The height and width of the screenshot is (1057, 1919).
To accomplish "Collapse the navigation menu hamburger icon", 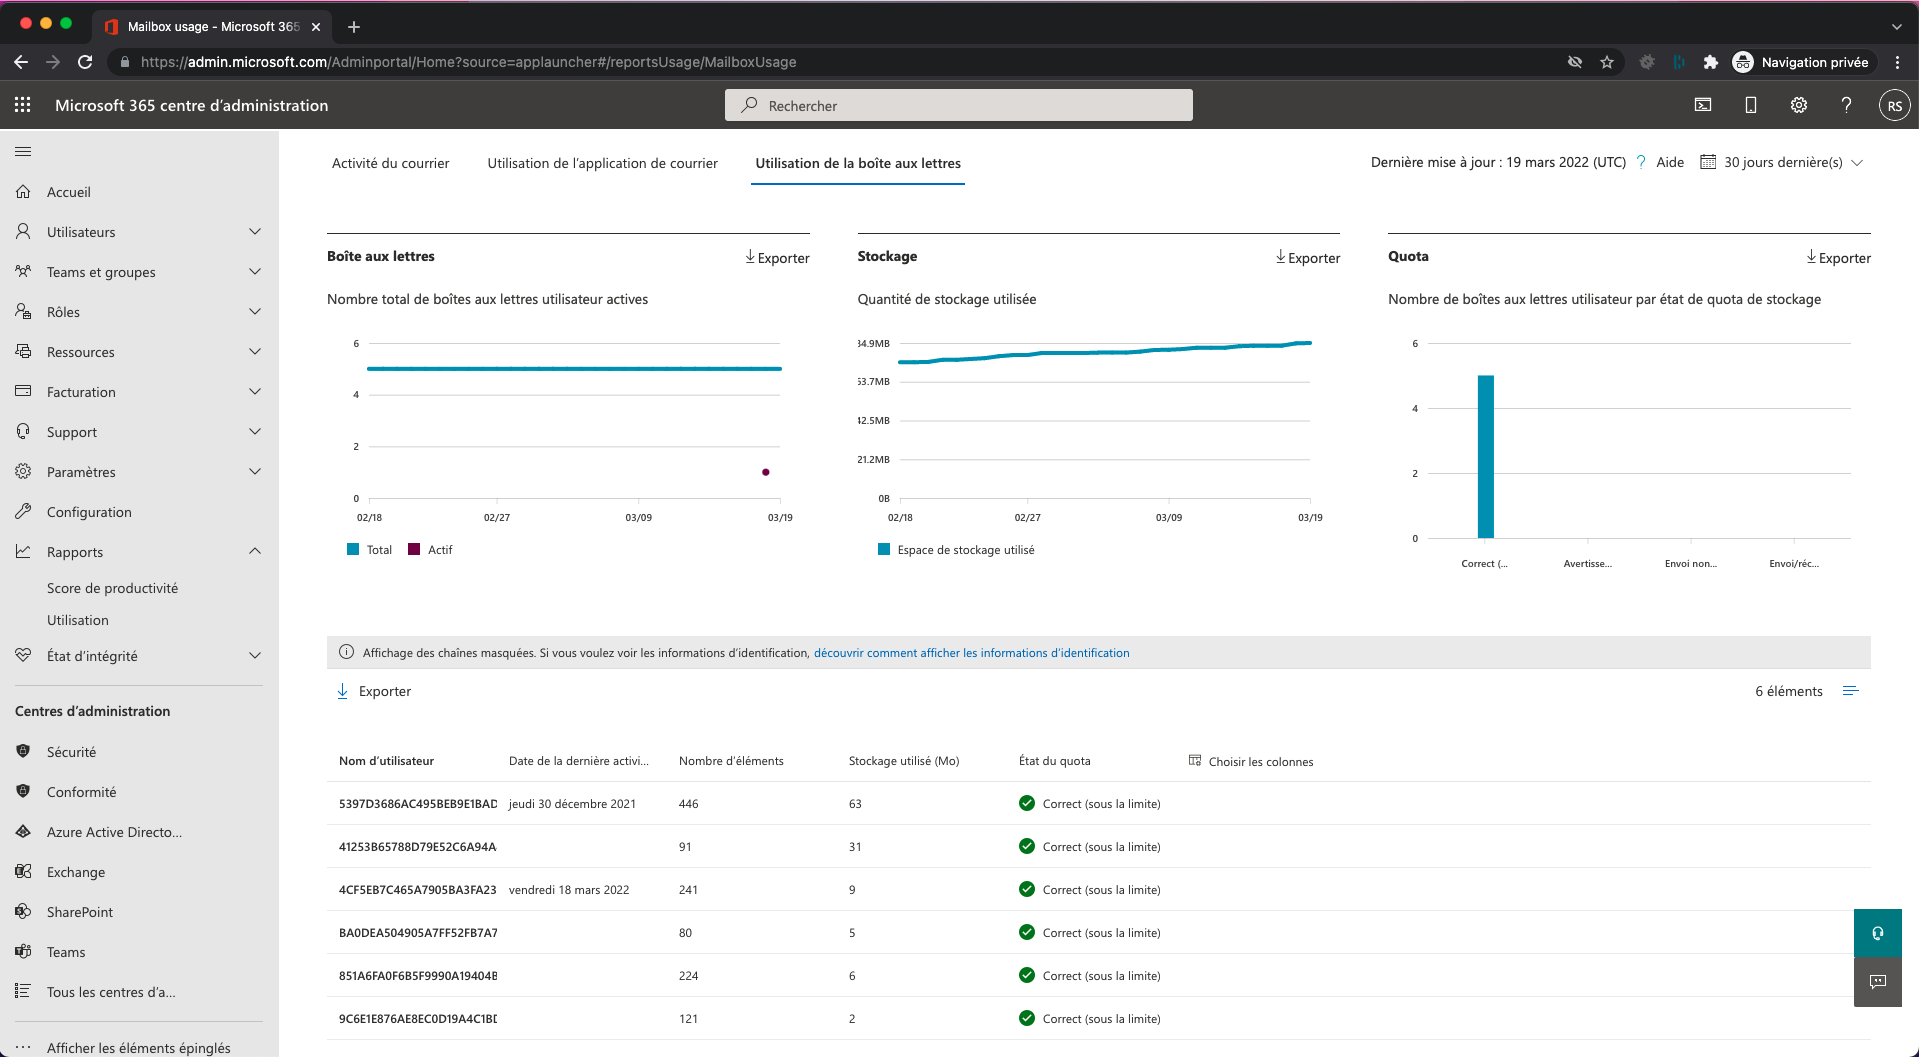I will pyautogui.click(x=23, y=152).
